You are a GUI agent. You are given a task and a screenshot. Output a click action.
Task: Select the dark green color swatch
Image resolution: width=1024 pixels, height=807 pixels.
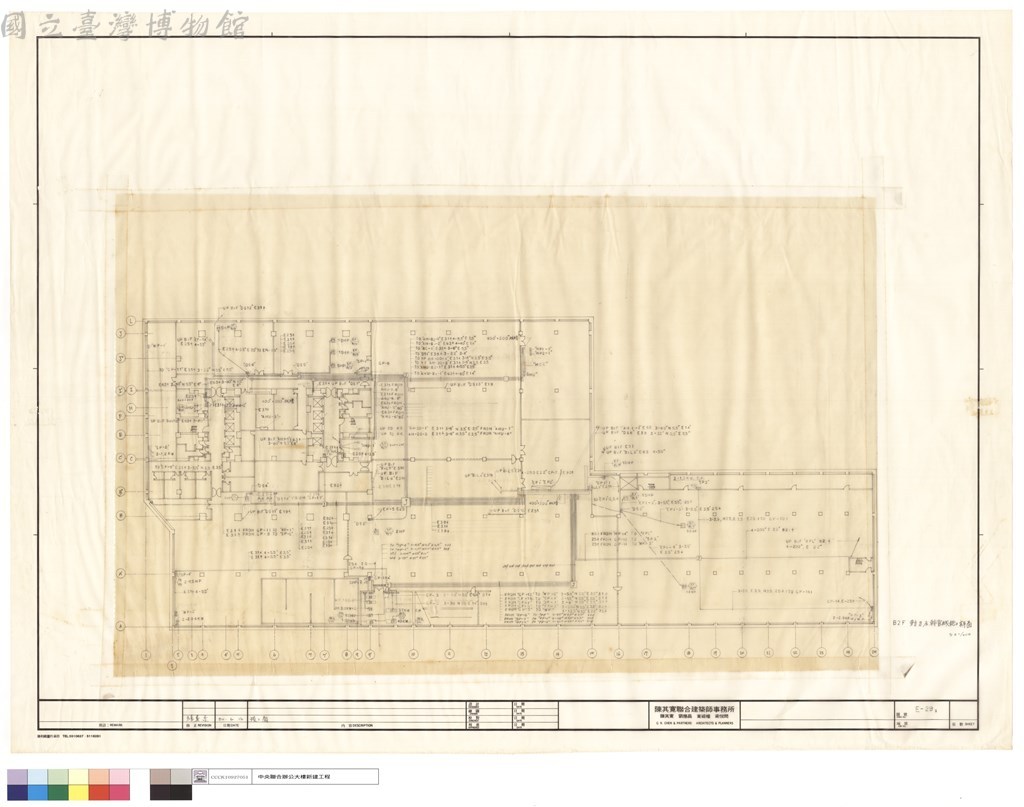point(58,792)
